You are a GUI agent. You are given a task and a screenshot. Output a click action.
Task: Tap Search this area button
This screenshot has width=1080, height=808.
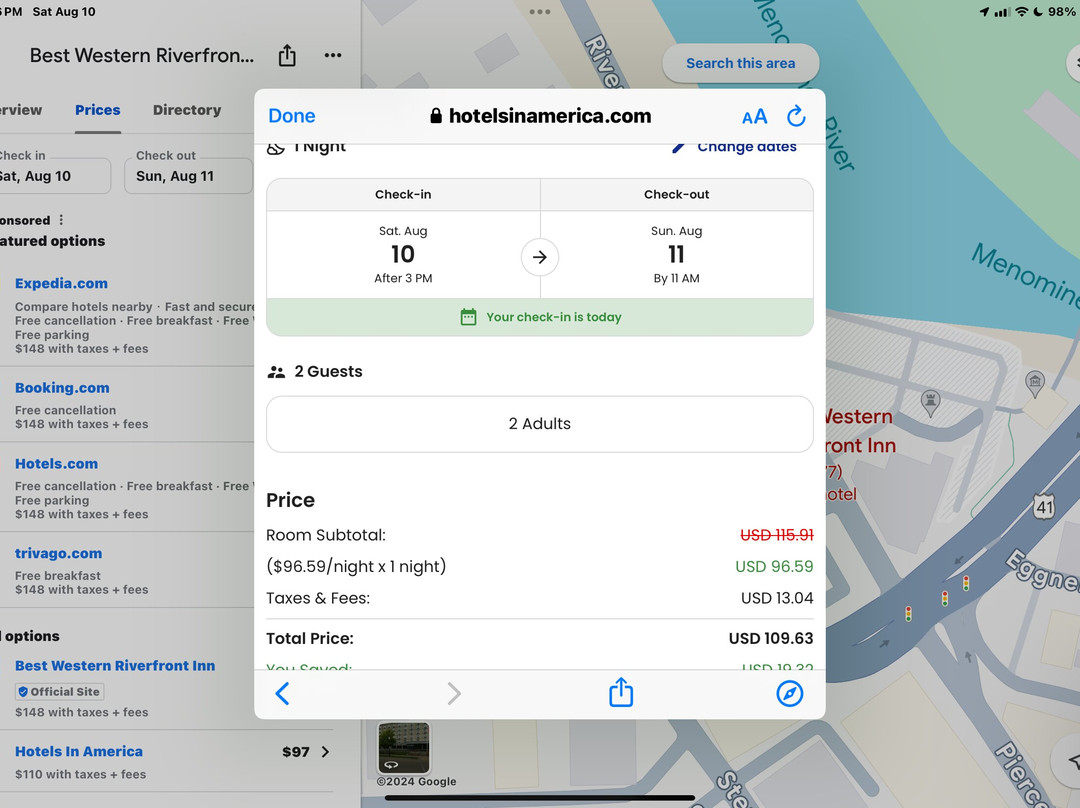pyautogui.click(x=740, y=63)
